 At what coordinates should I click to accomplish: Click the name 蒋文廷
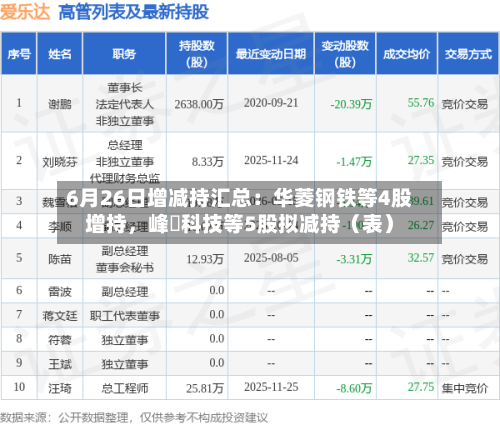pyautogui.click(x=60, y=316)
